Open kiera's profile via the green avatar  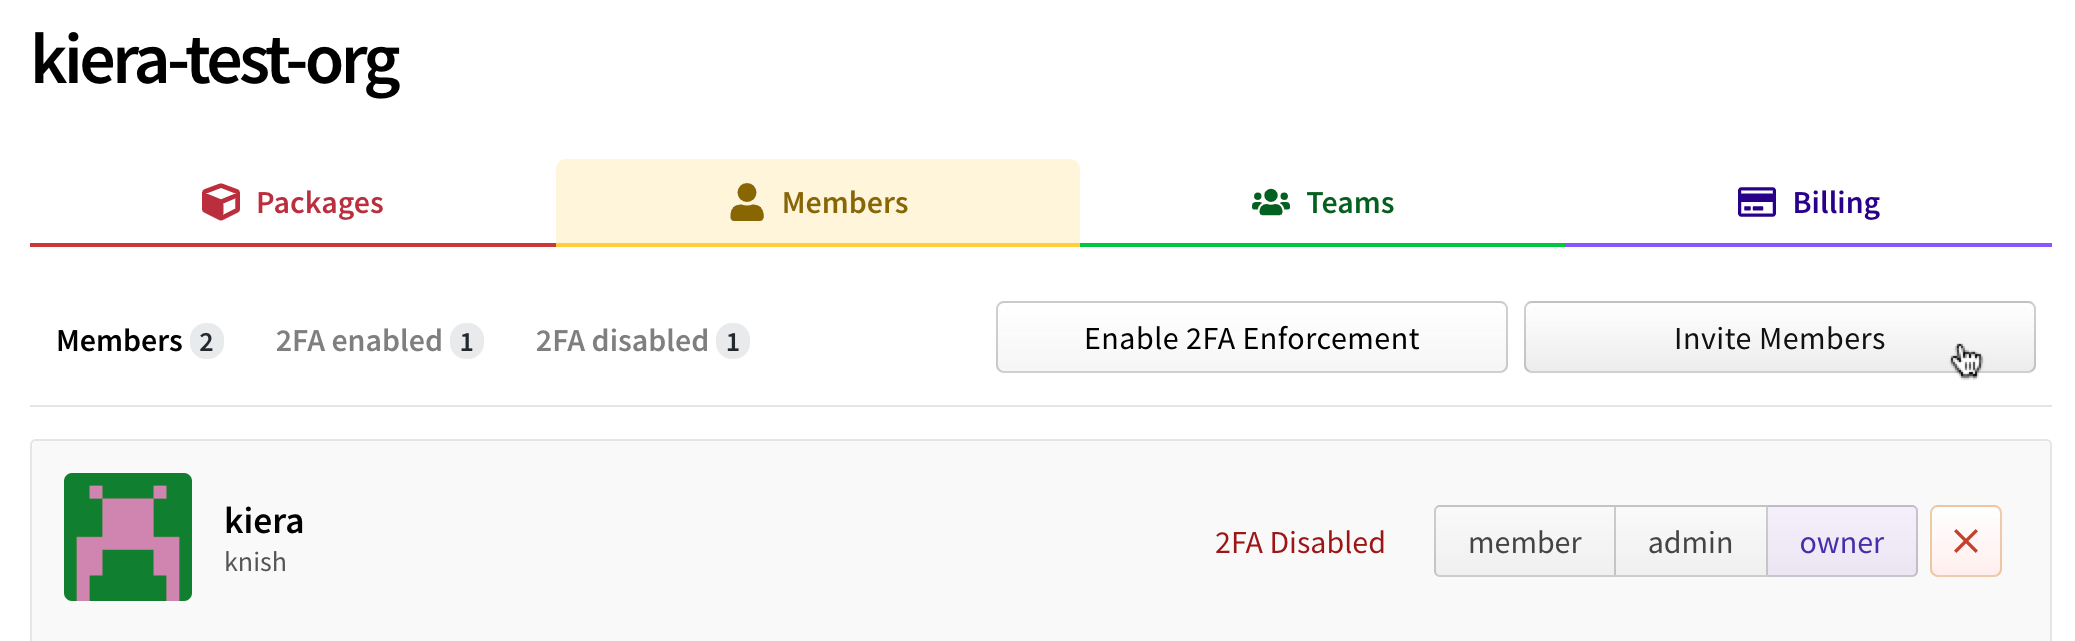click(127, 537)
